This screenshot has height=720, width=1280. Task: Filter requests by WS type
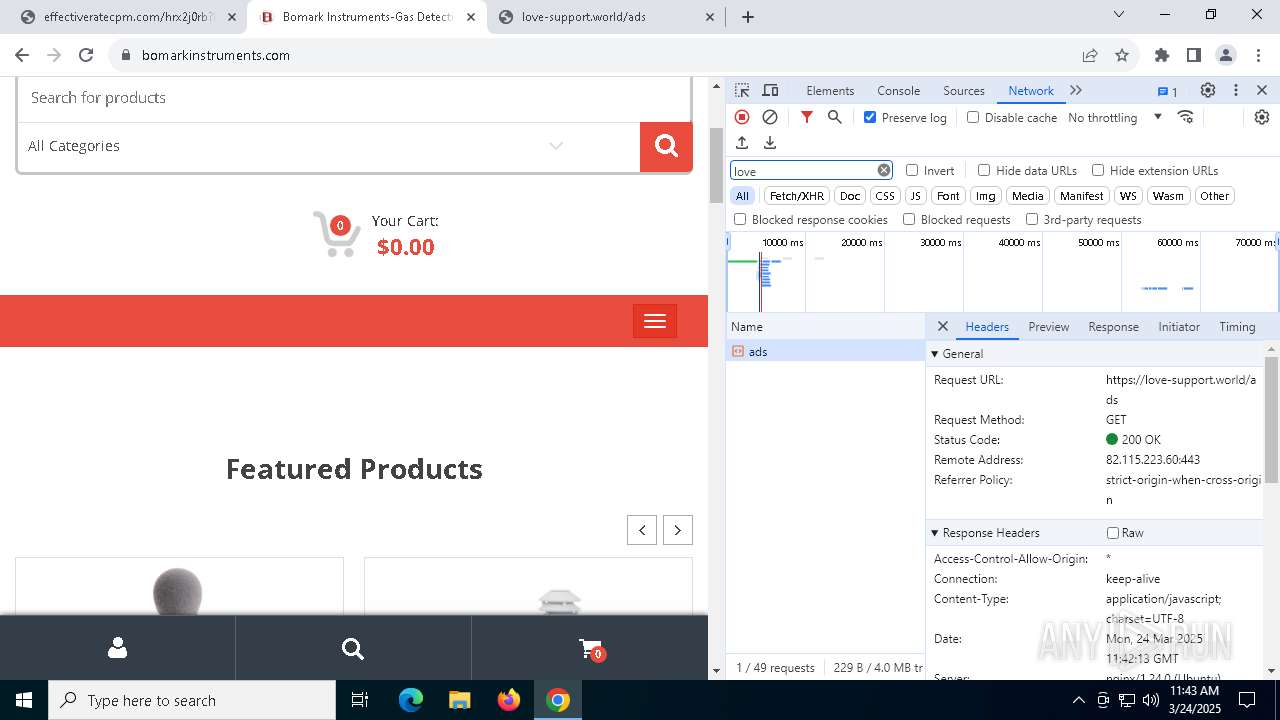point(1128,196)
